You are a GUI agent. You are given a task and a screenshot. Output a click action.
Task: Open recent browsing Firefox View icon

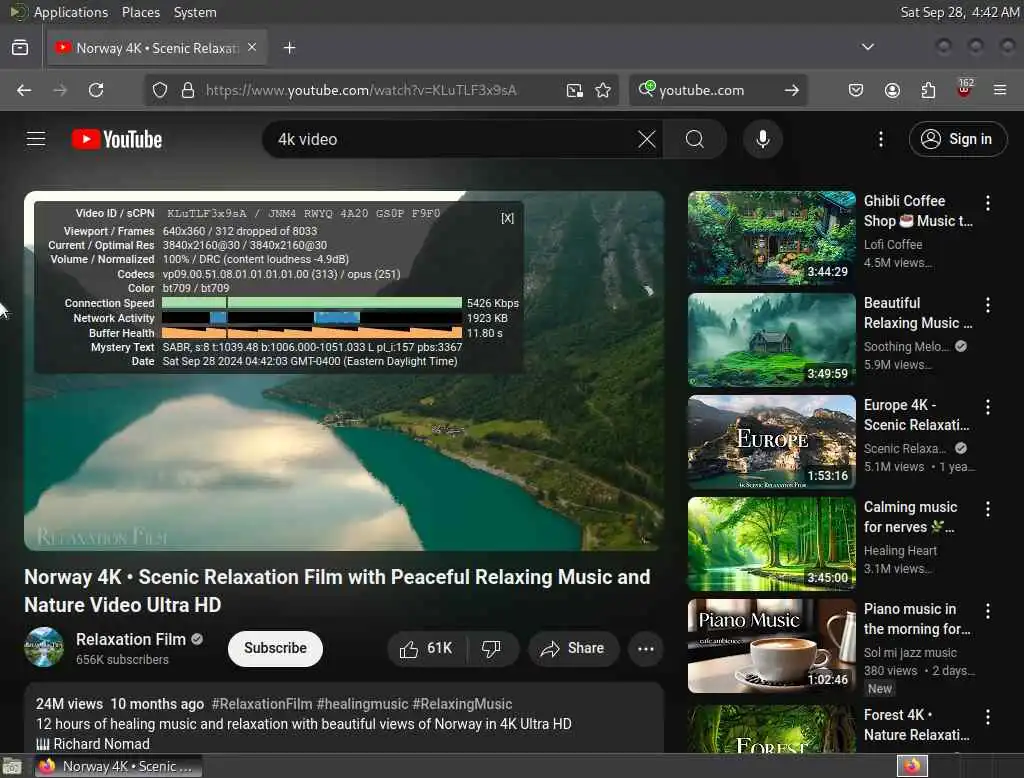[x=20, y=48]
